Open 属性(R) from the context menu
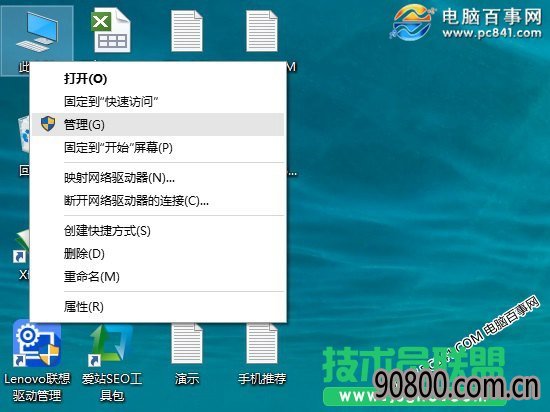The width and height of the screenshot is (550, 412). pos(158,307)
